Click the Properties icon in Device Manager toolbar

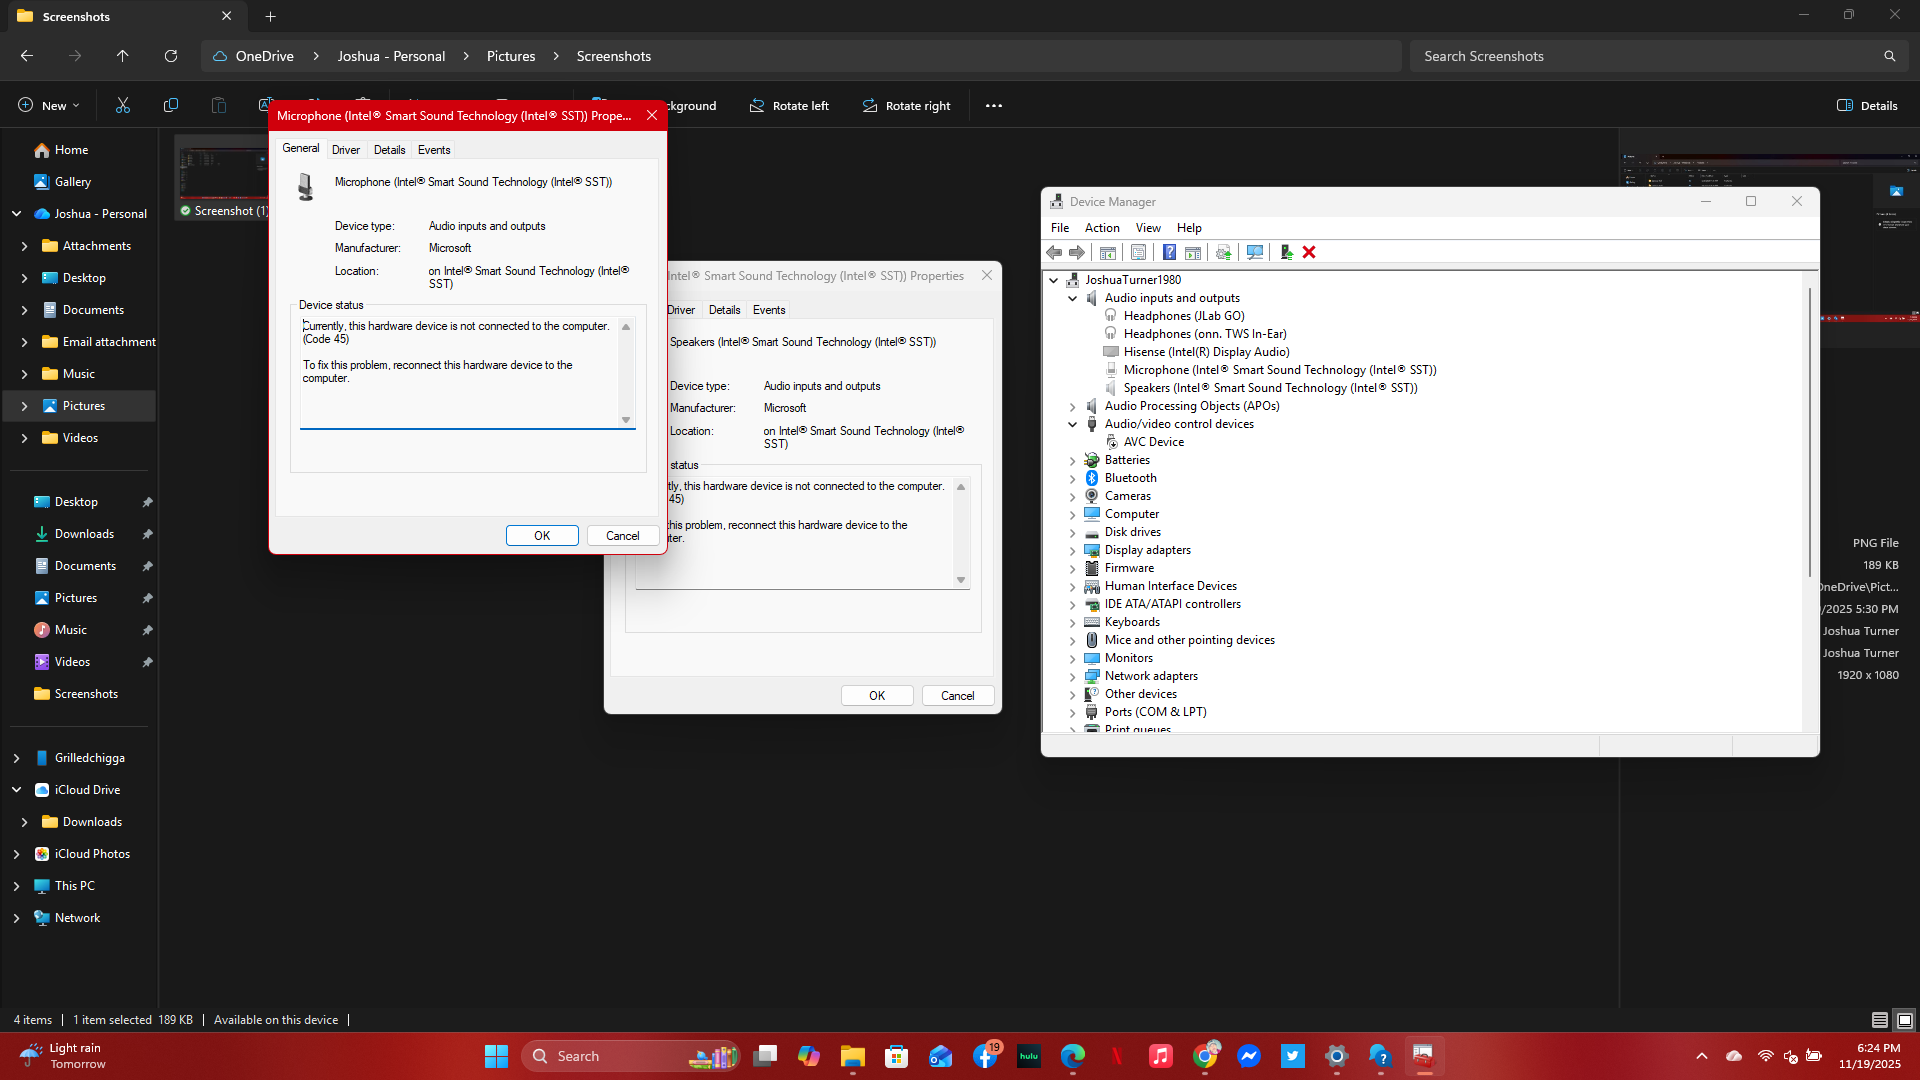pyautogui.click(x=1139, y=252)
